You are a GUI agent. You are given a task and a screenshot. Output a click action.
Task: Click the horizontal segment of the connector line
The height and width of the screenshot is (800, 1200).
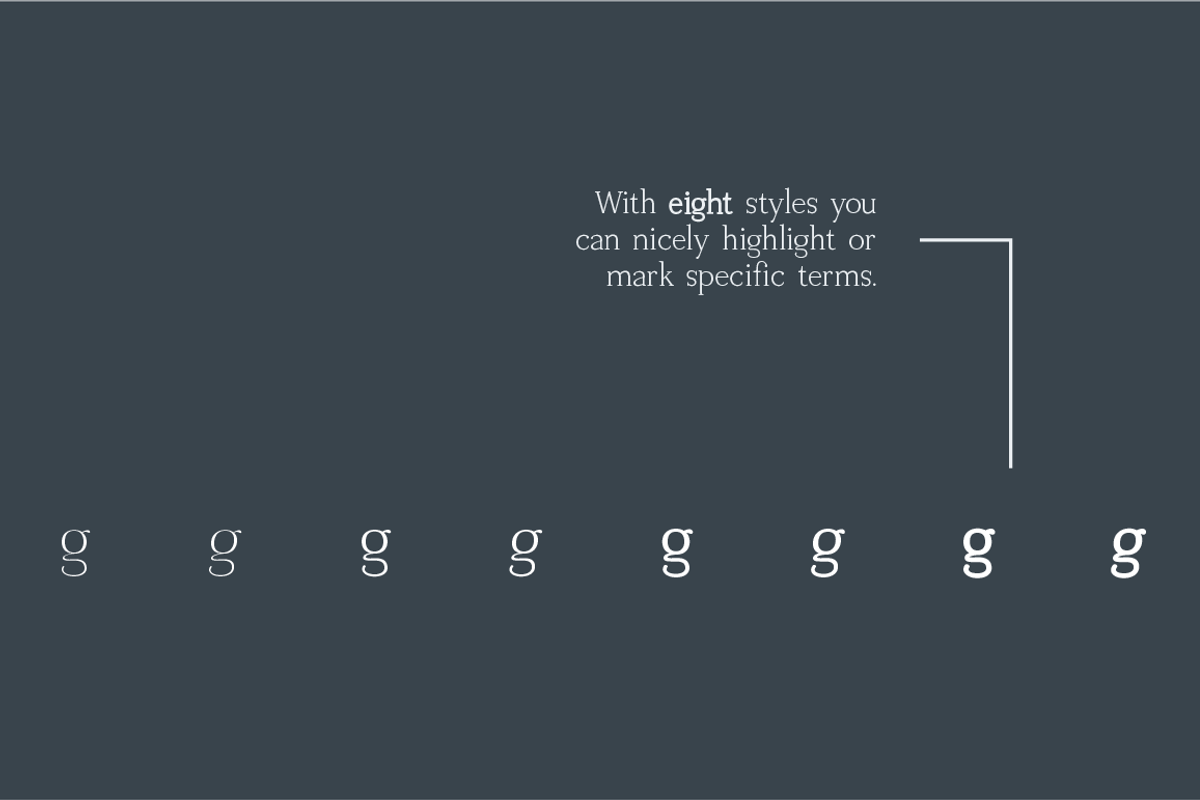[962, 240]
